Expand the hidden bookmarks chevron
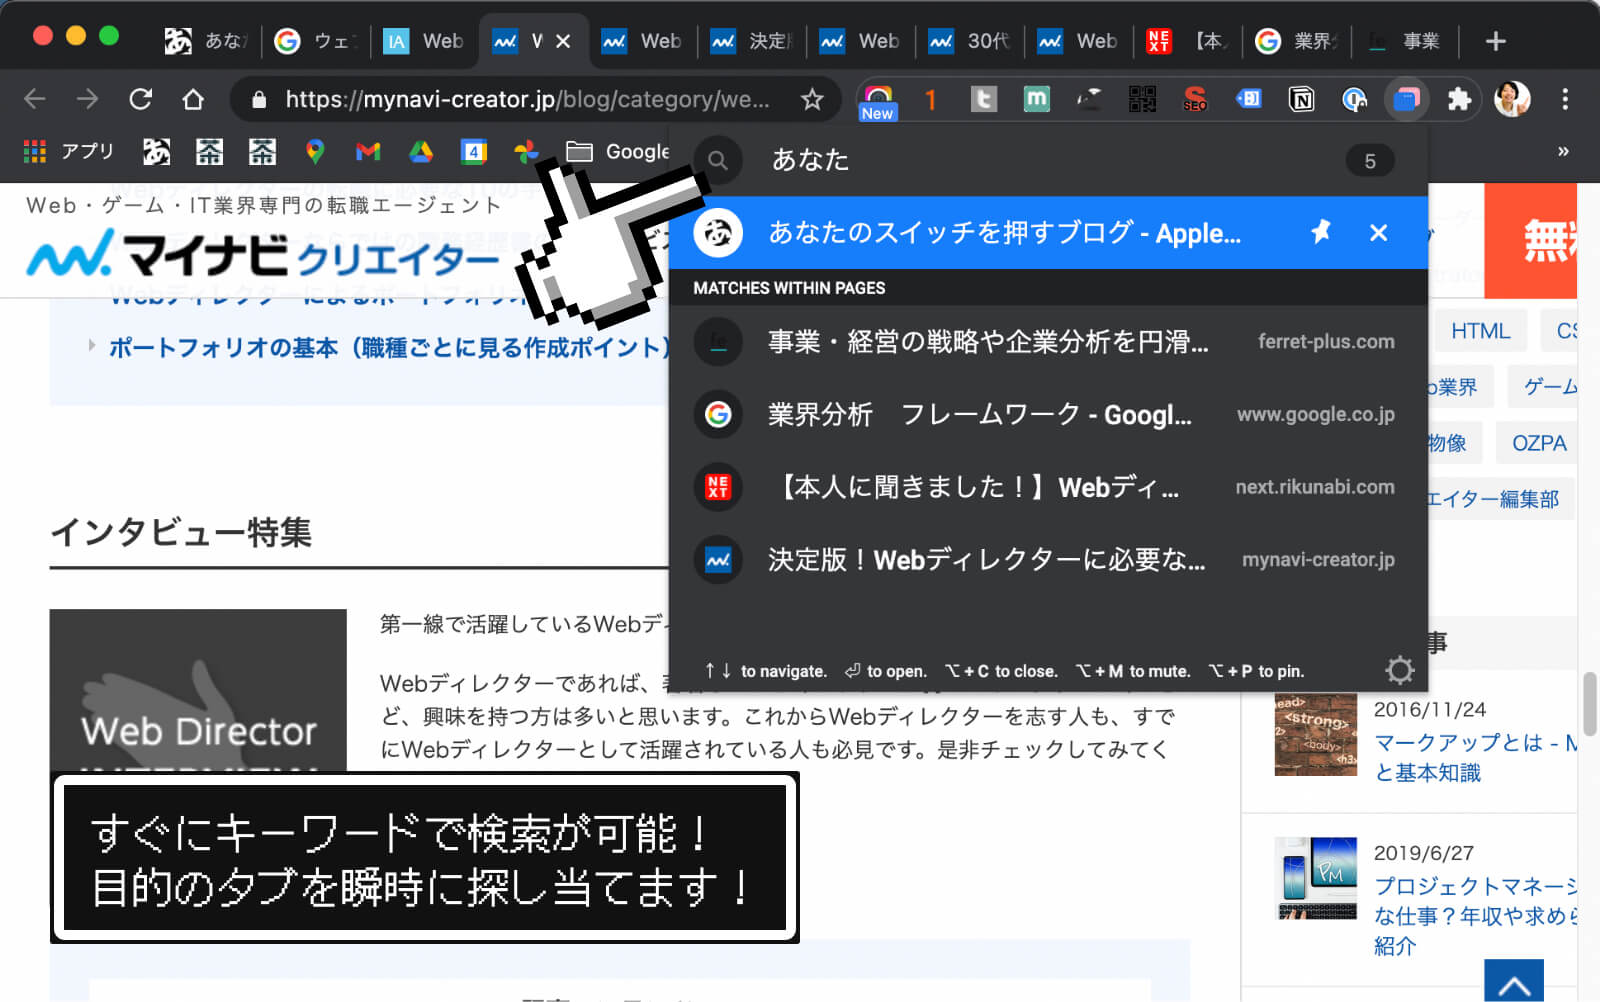This screenshot has width=1600, height=1002. tap(1563, 151)
